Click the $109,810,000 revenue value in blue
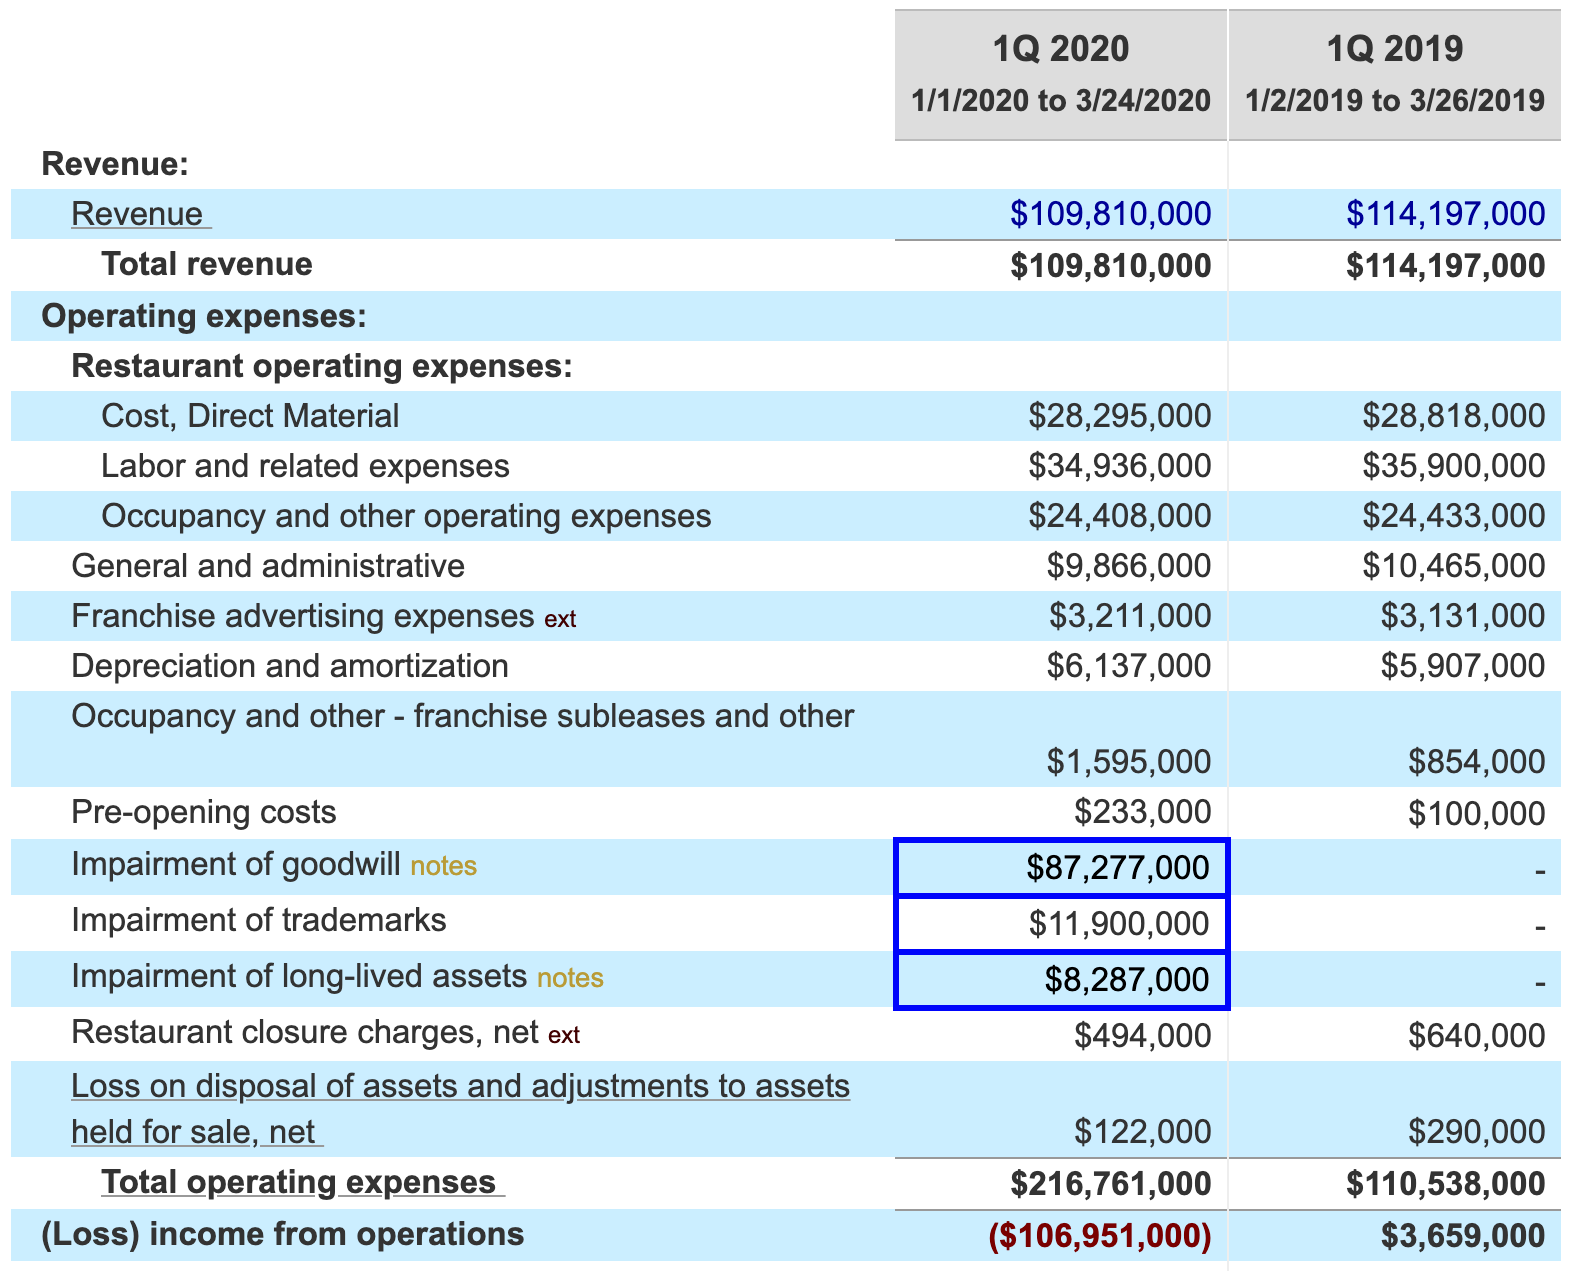Screen dimensions: 1582x1271 [1110, 214]
